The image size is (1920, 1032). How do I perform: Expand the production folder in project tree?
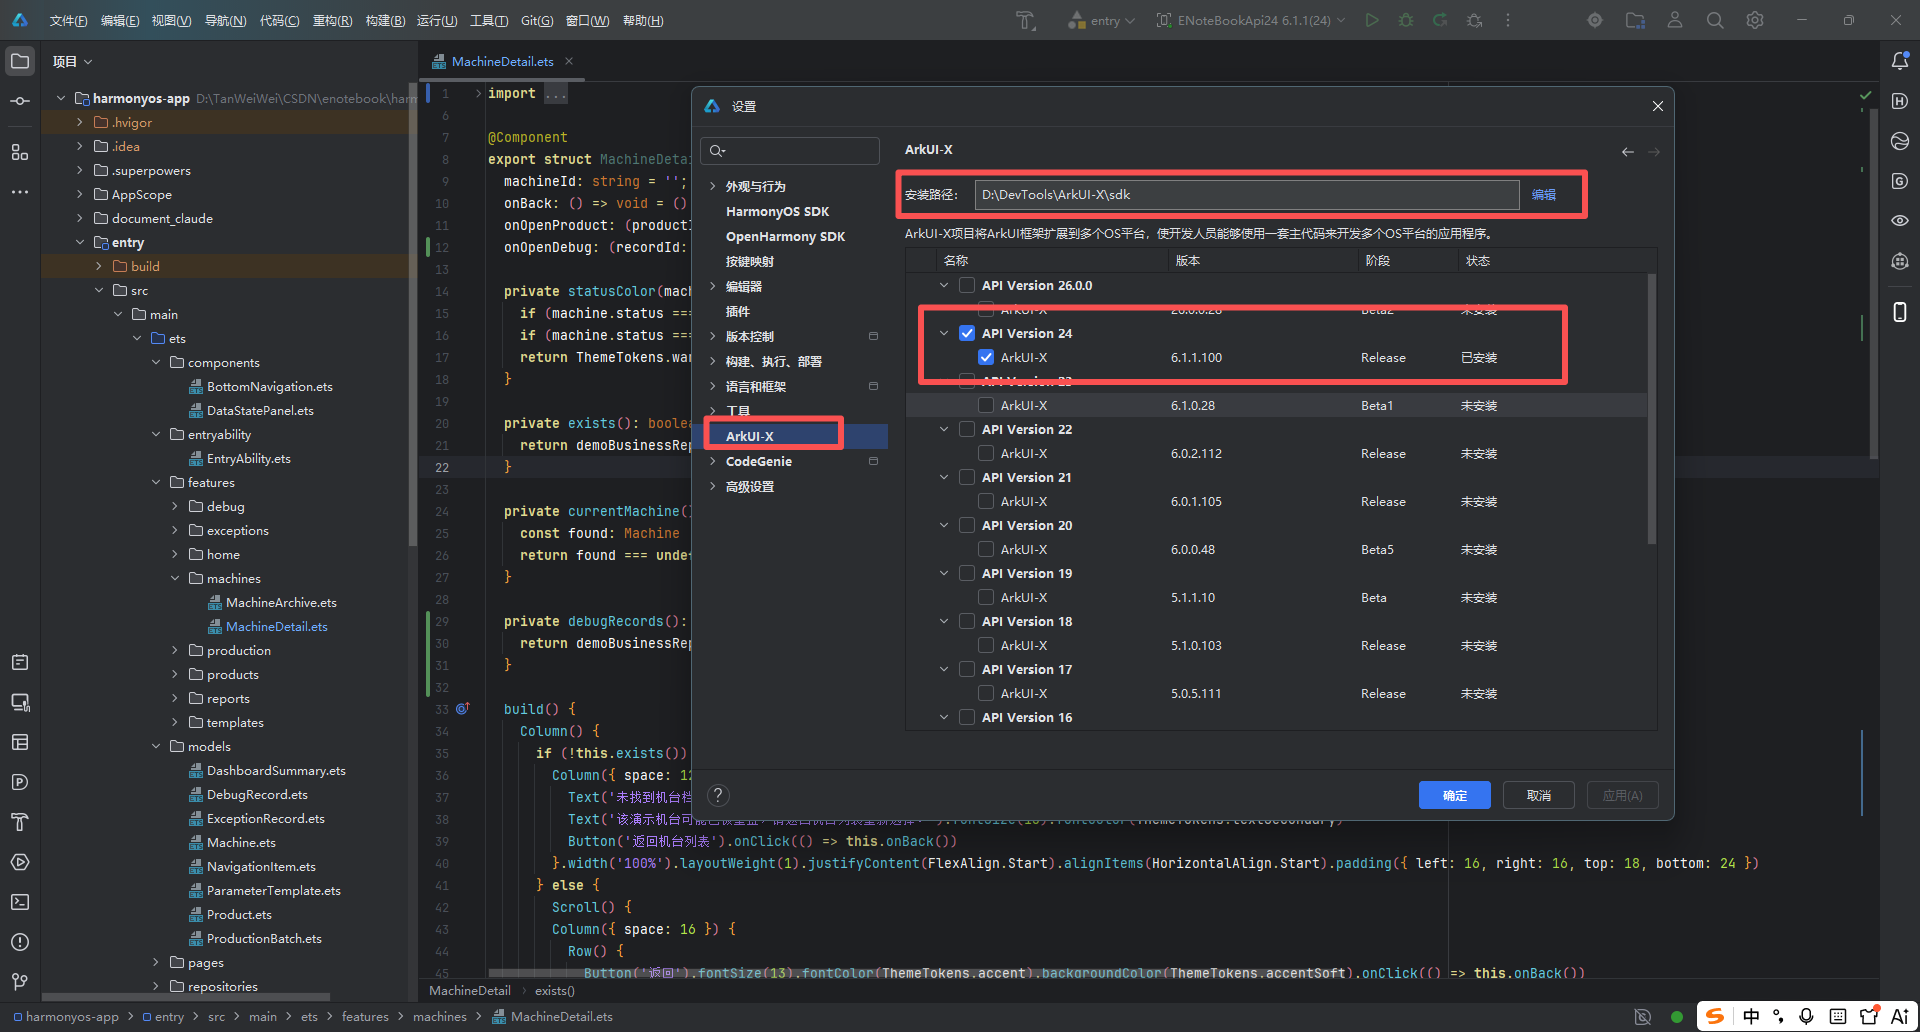coord(175,650)
